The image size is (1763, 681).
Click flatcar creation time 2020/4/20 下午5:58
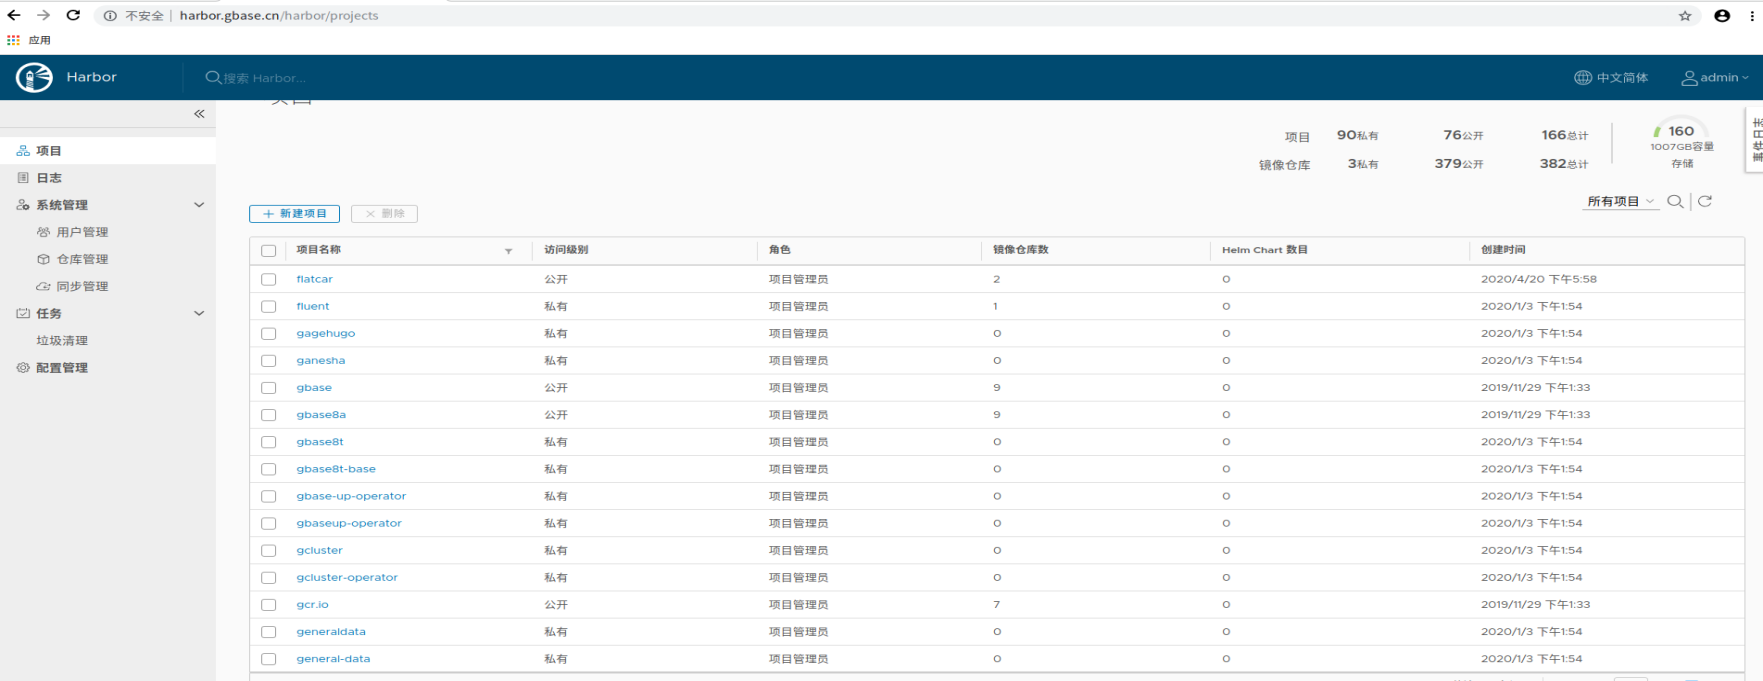tap(1539, 279)
